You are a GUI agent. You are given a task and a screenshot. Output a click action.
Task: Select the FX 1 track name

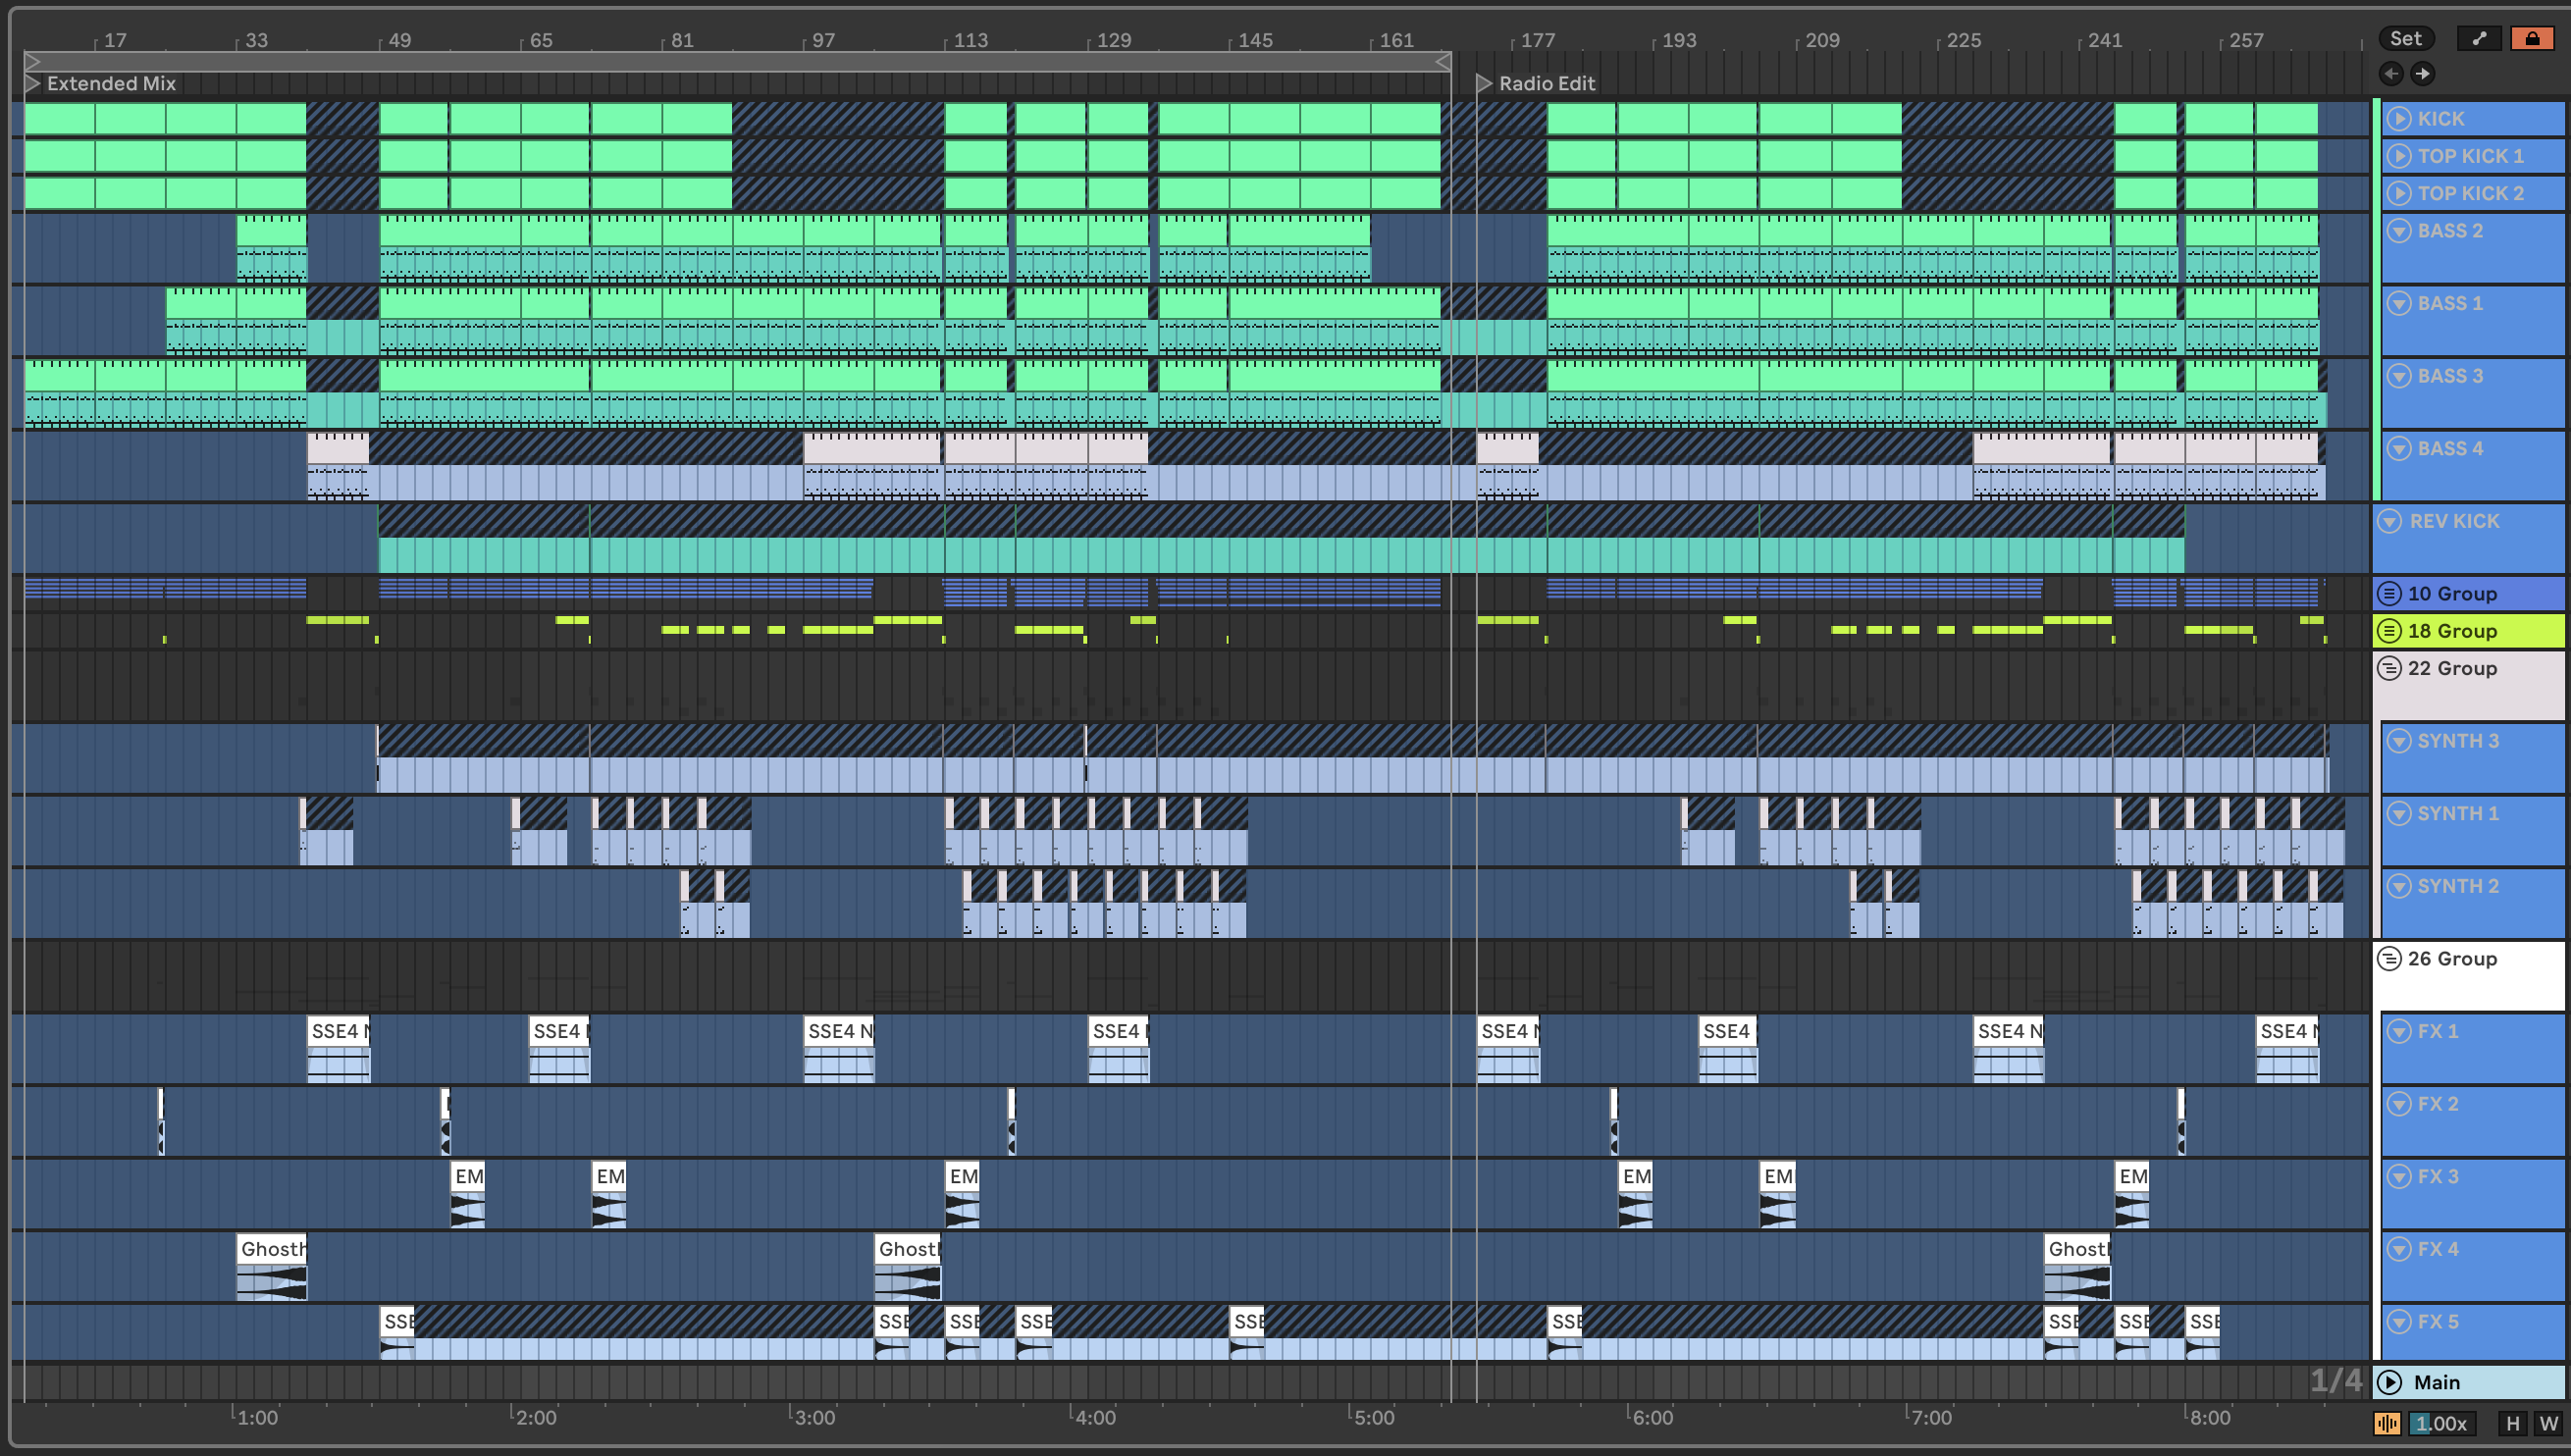[x=2437, y=1031]
